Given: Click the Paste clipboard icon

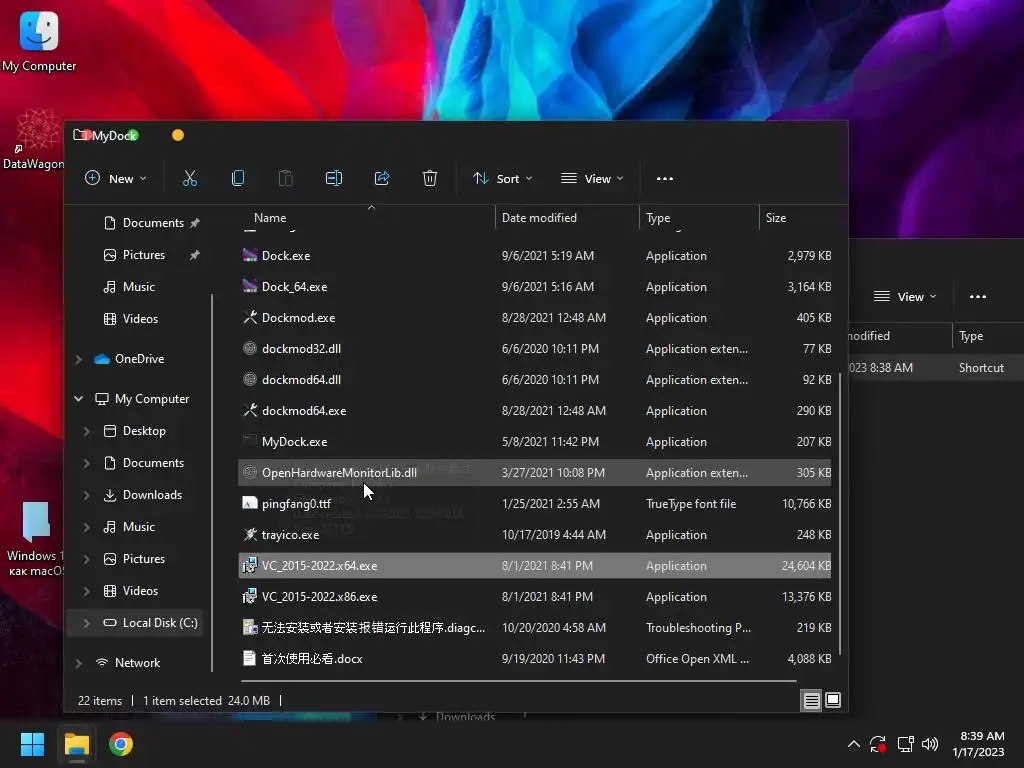Looking at the screenshot, I should pyautogui.click(x=285, y=178).
